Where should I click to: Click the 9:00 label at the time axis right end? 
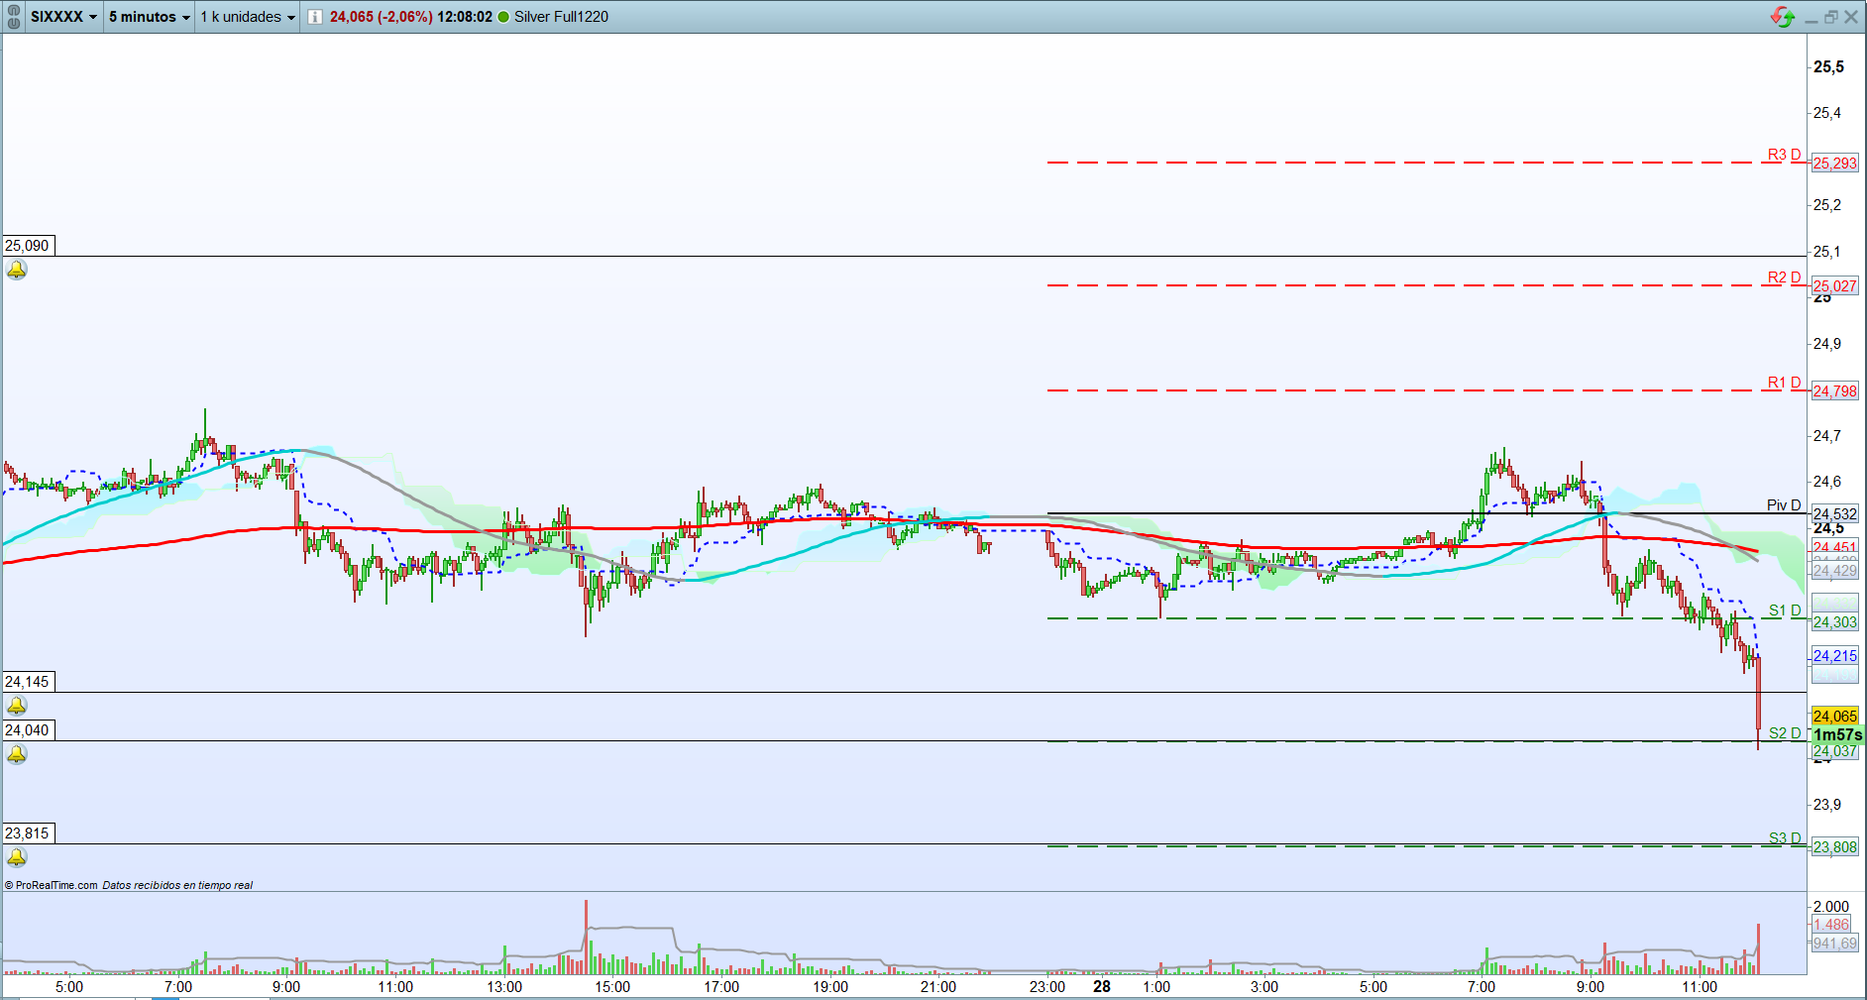tap(1590, 987)
